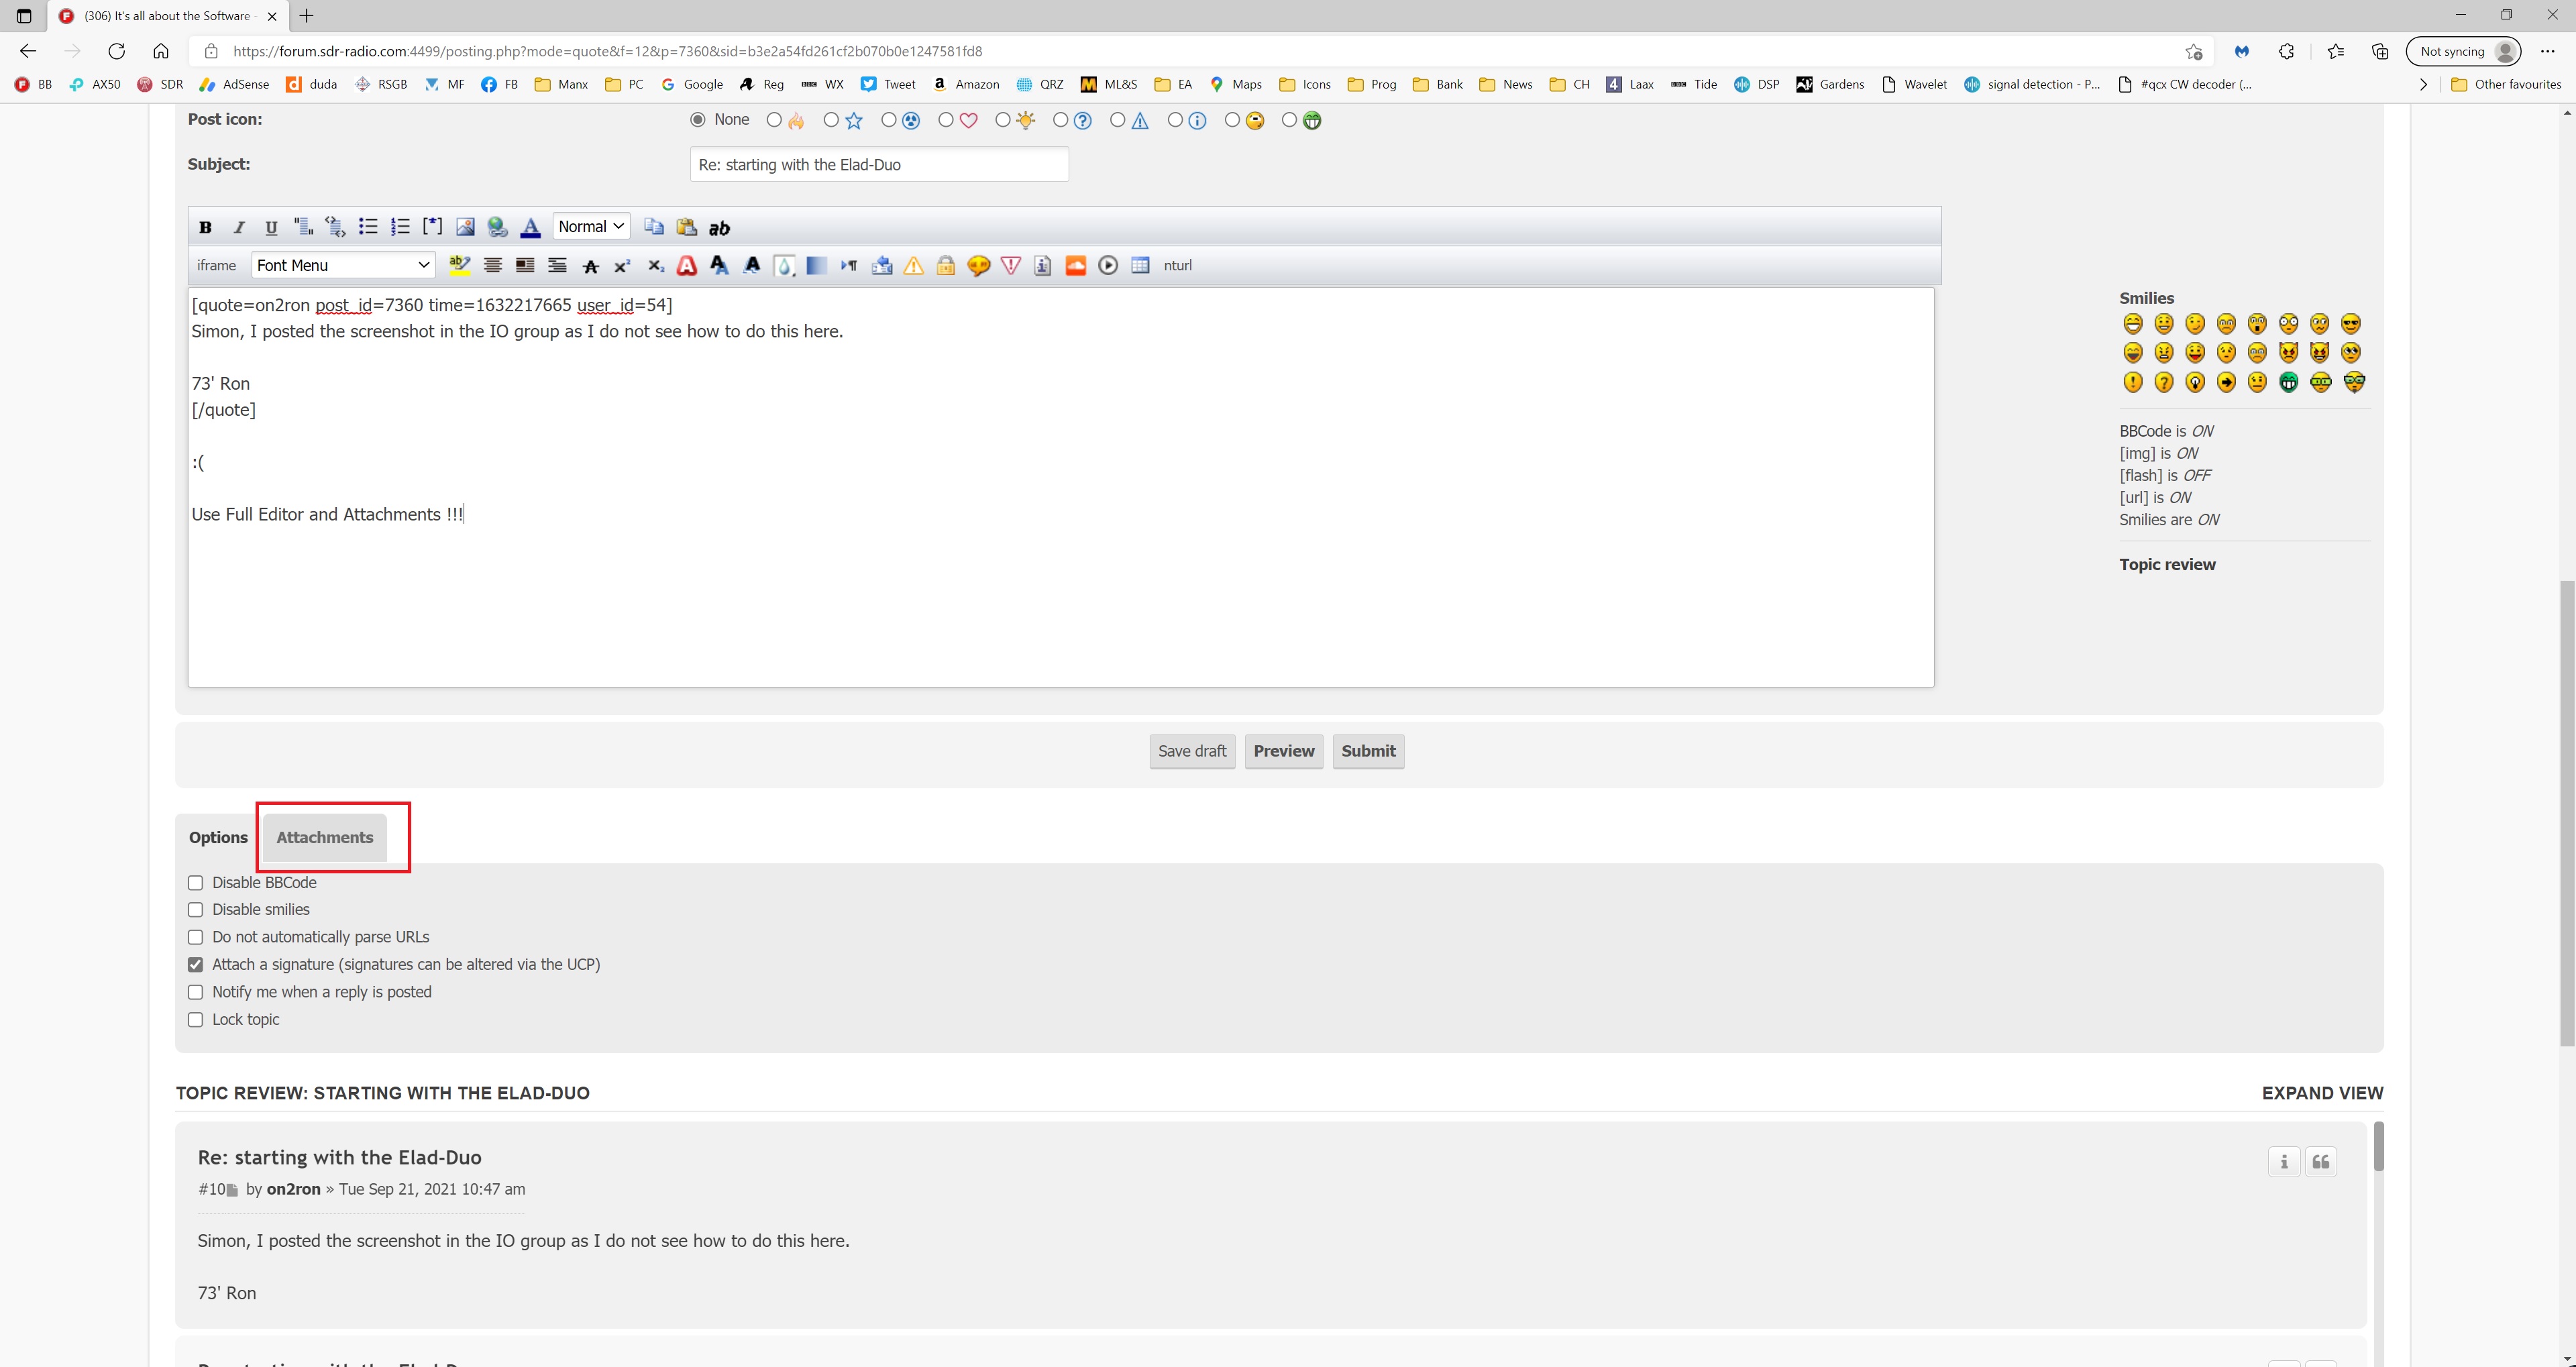Switch to the Options tab
2576x1367 pixels.
coord(218,838)
